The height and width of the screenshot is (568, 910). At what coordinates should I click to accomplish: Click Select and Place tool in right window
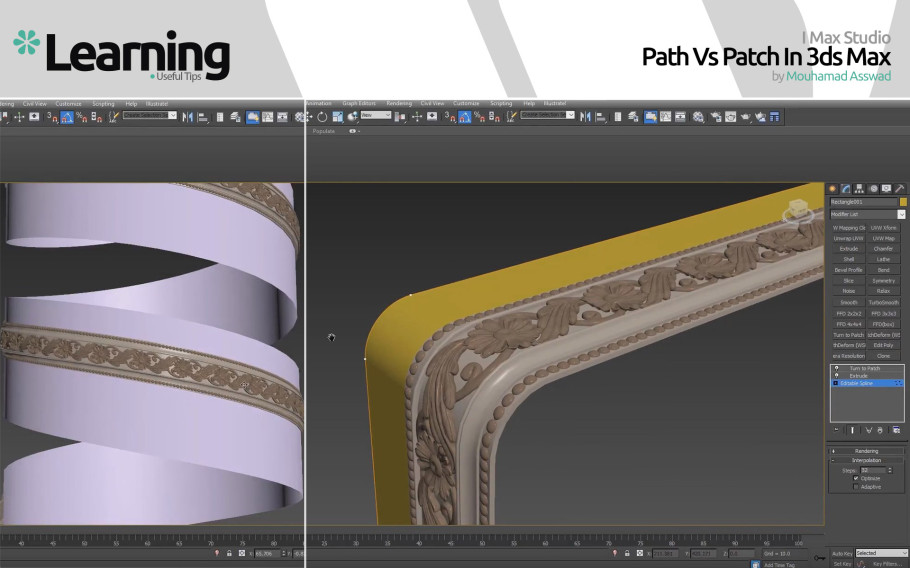pos(353,117)
